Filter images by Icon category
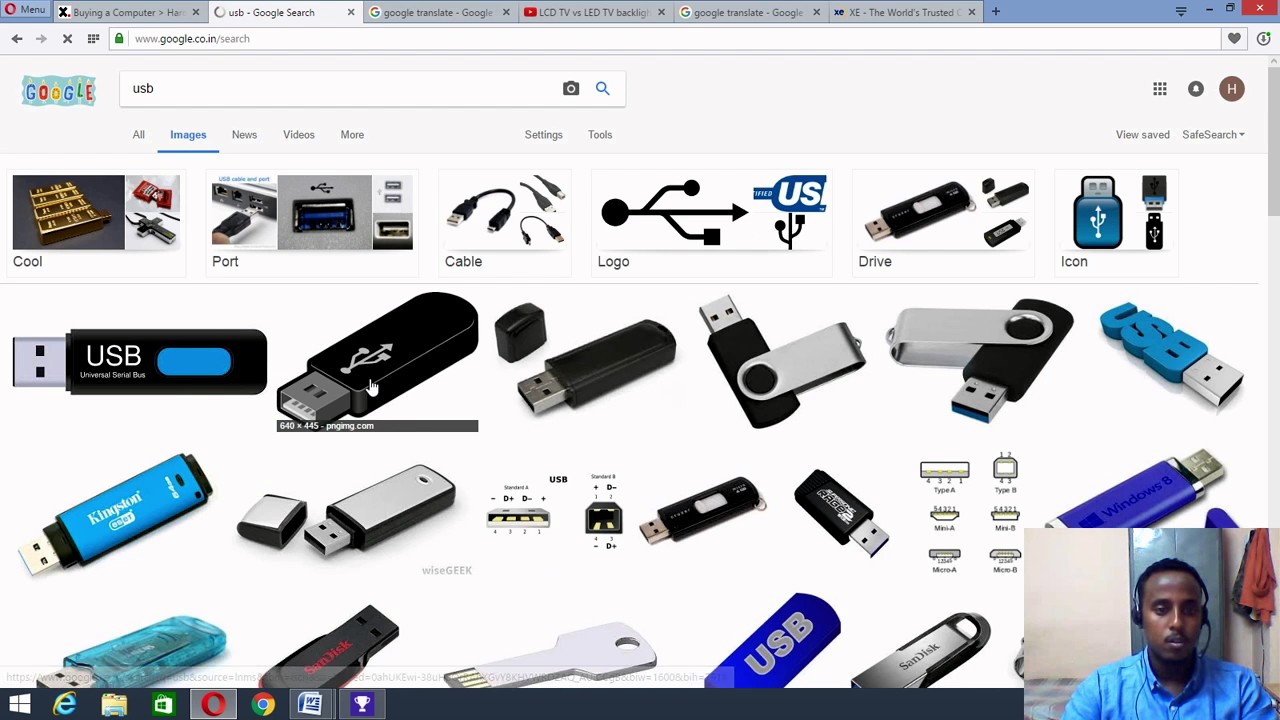The height and width of the screenshot is (720, 1280). pyautogui.click(x=1117, y=223)
